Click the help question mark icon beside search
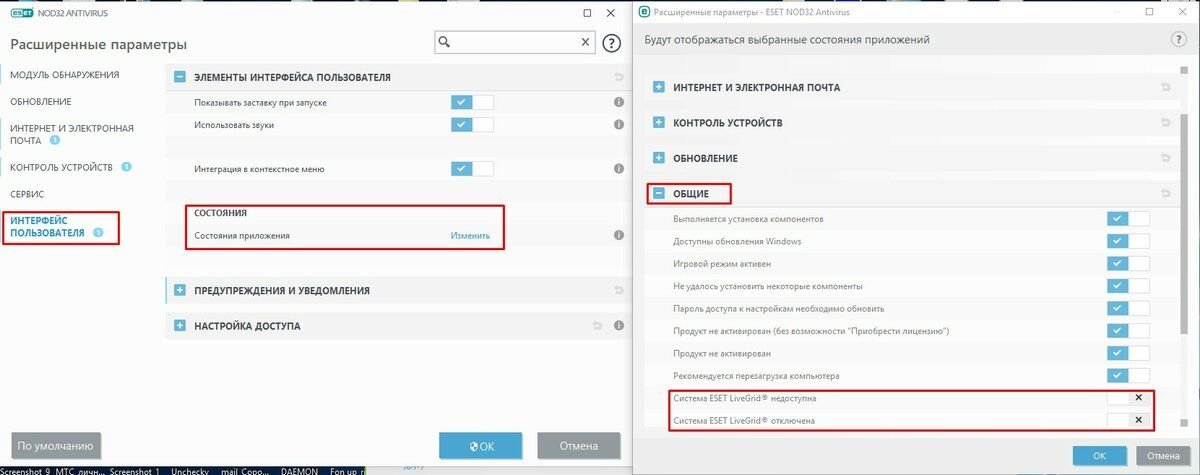The height and width of the screenshot is (475, 1200). [x=612, y=43]
